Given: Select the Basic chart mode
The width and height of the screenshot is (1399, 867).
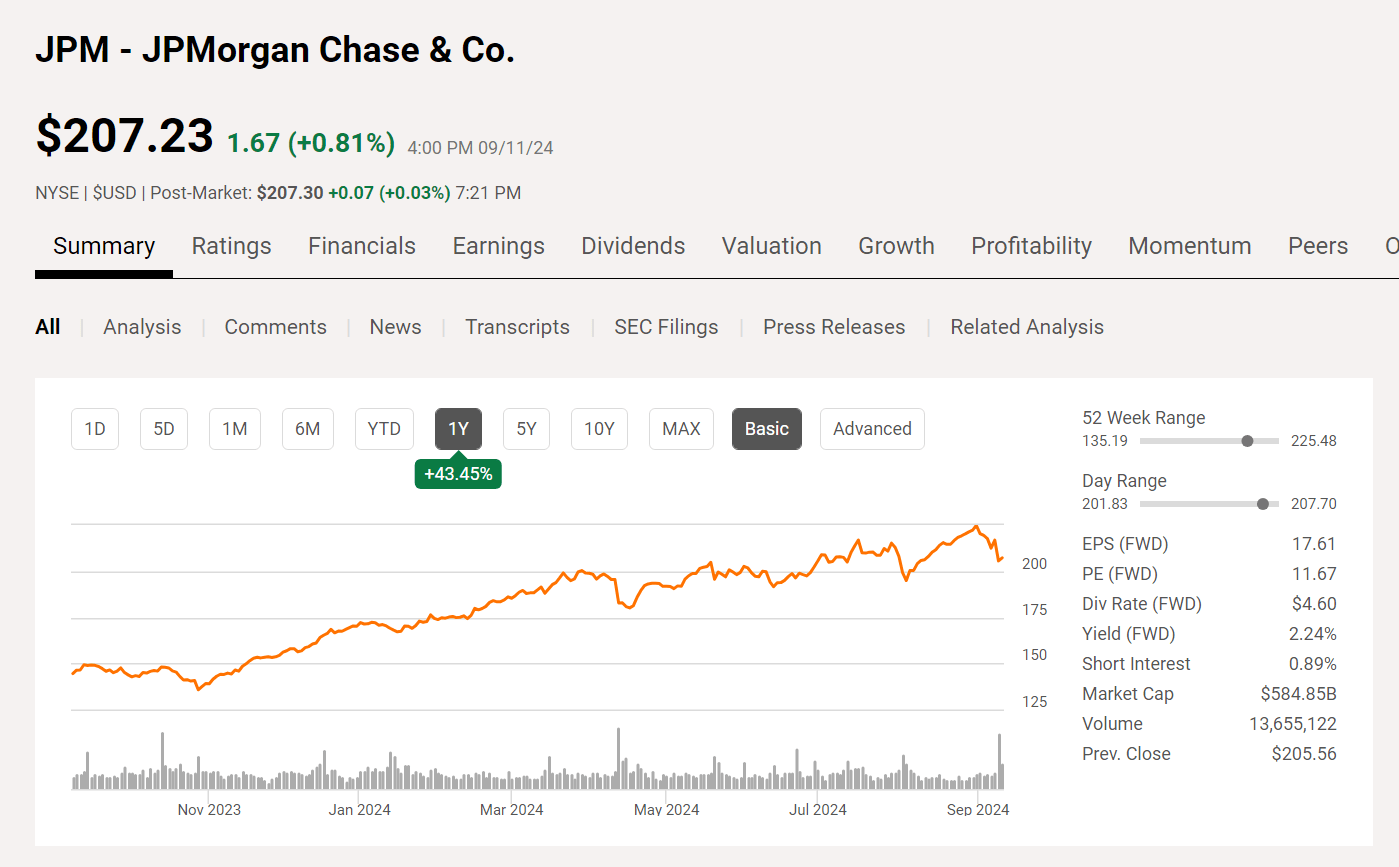Looking at the screenshot, I should click(767, 429).
